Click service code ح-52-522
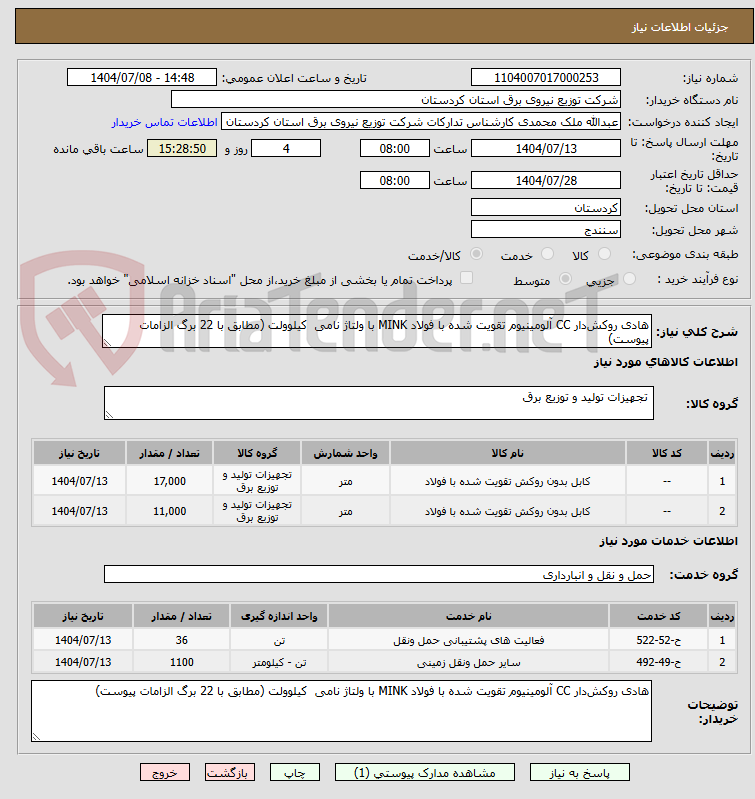 (x=658, y=640)
